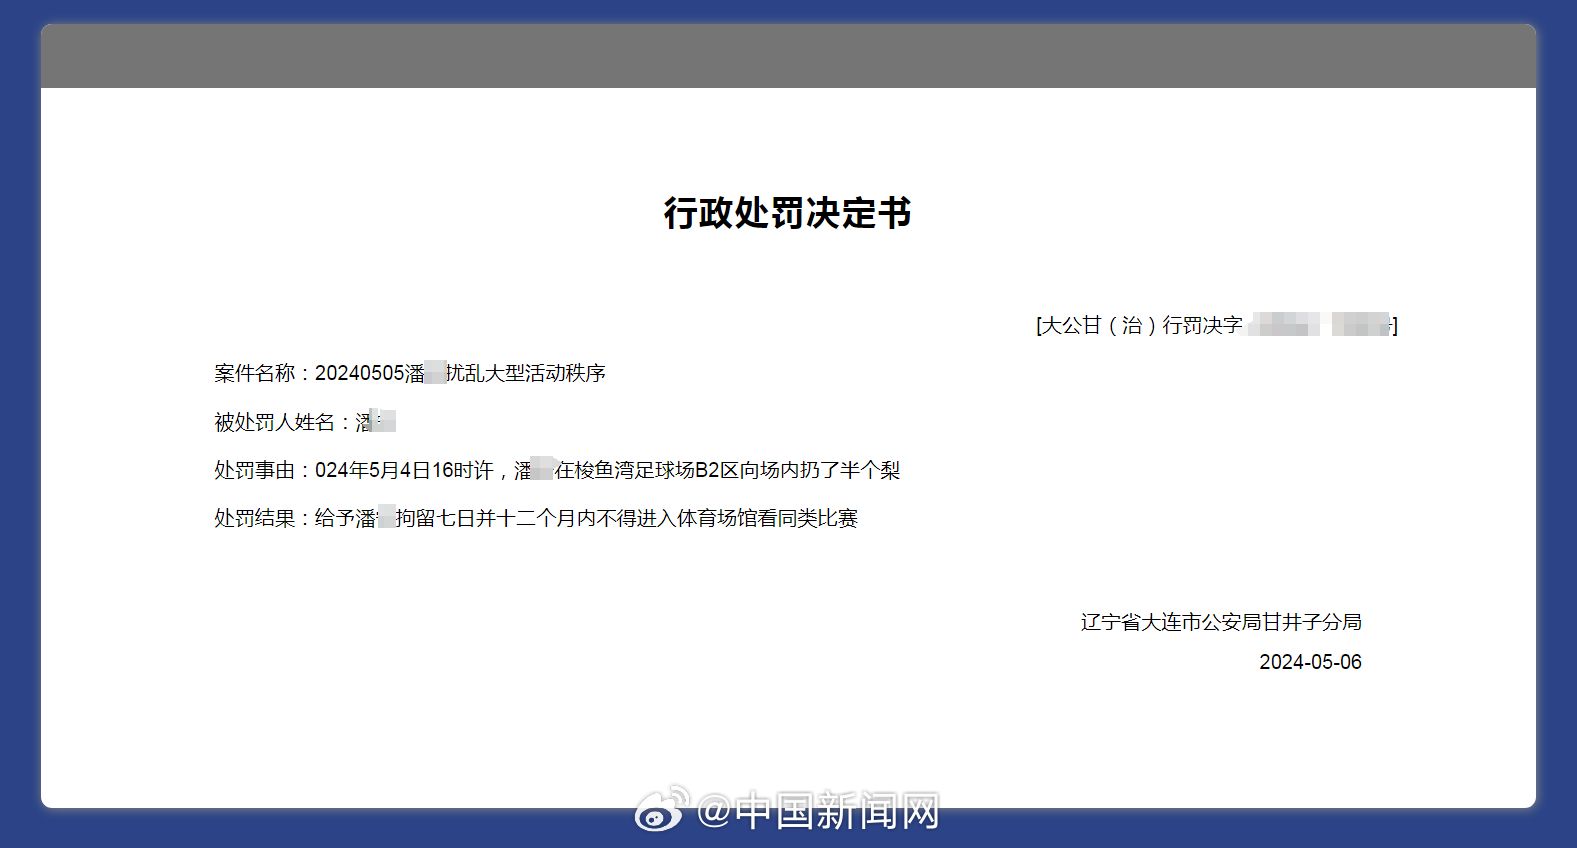Click the blurred name in the 案件名称 line
The width and height of the screenshot is (1577, 848).
tap(435, 373)
